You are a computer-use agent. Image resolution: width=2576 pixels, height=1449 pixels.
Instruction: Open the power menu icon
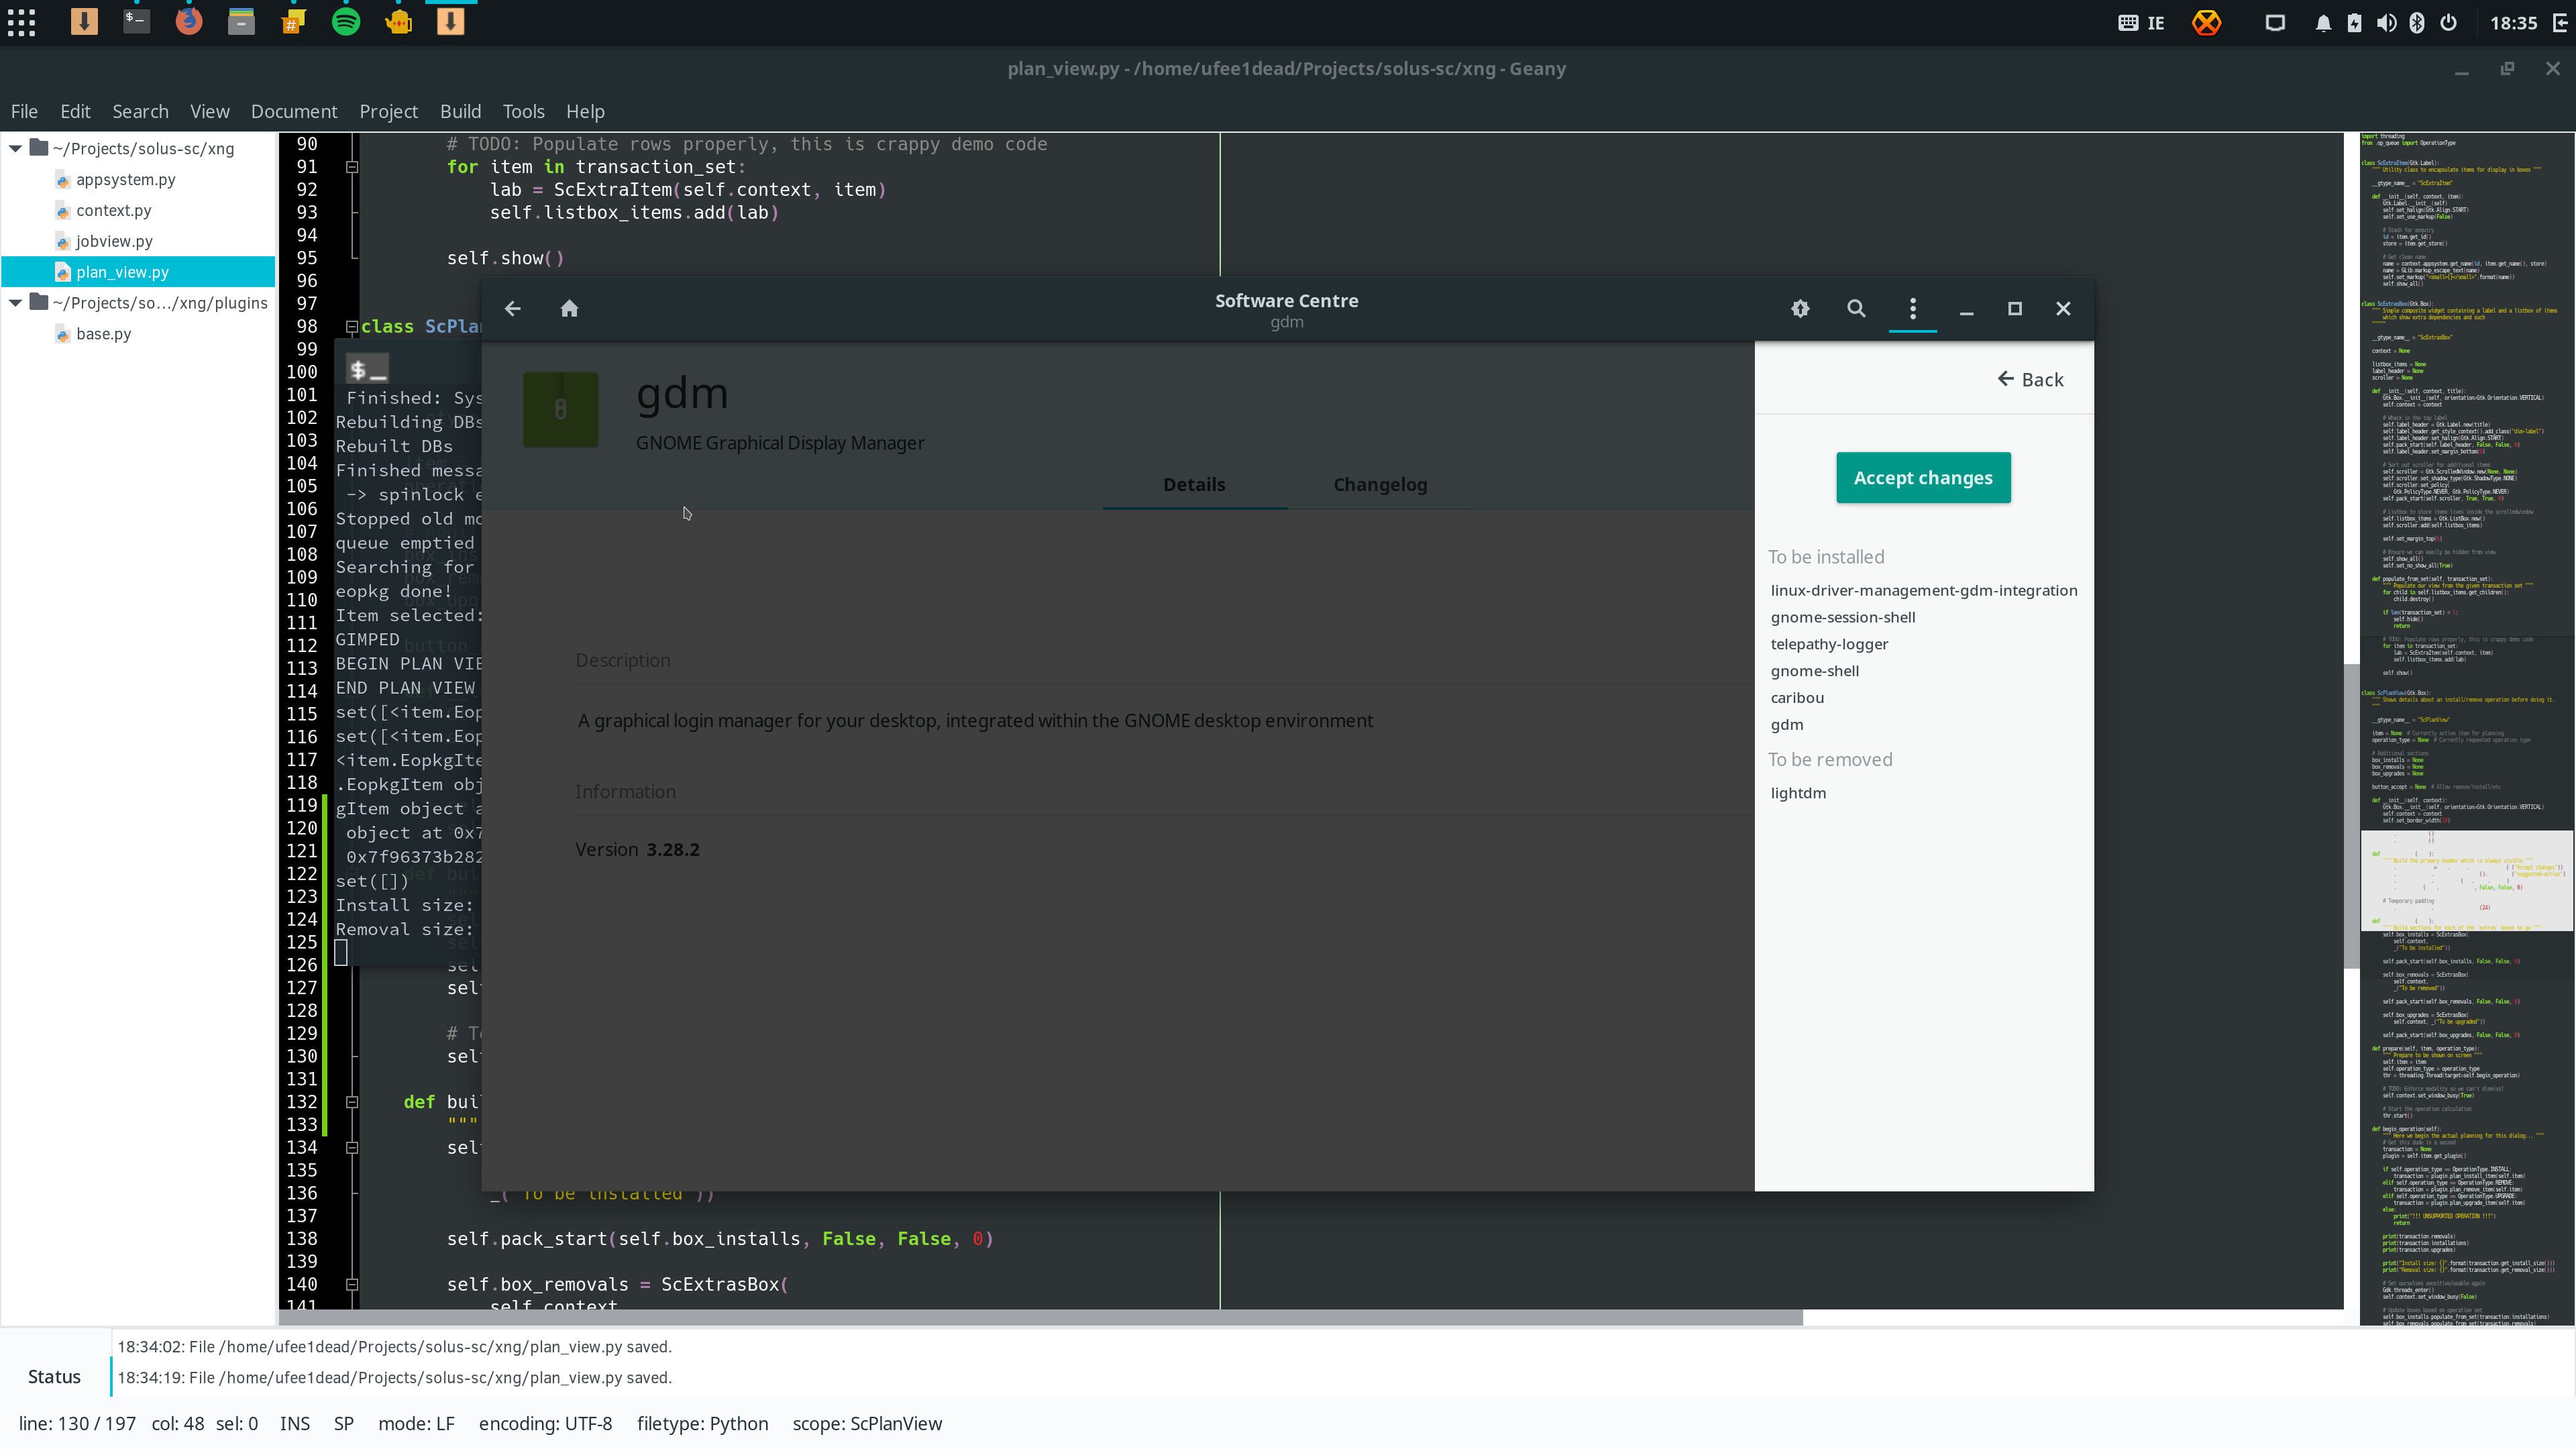click(2449, 23)
